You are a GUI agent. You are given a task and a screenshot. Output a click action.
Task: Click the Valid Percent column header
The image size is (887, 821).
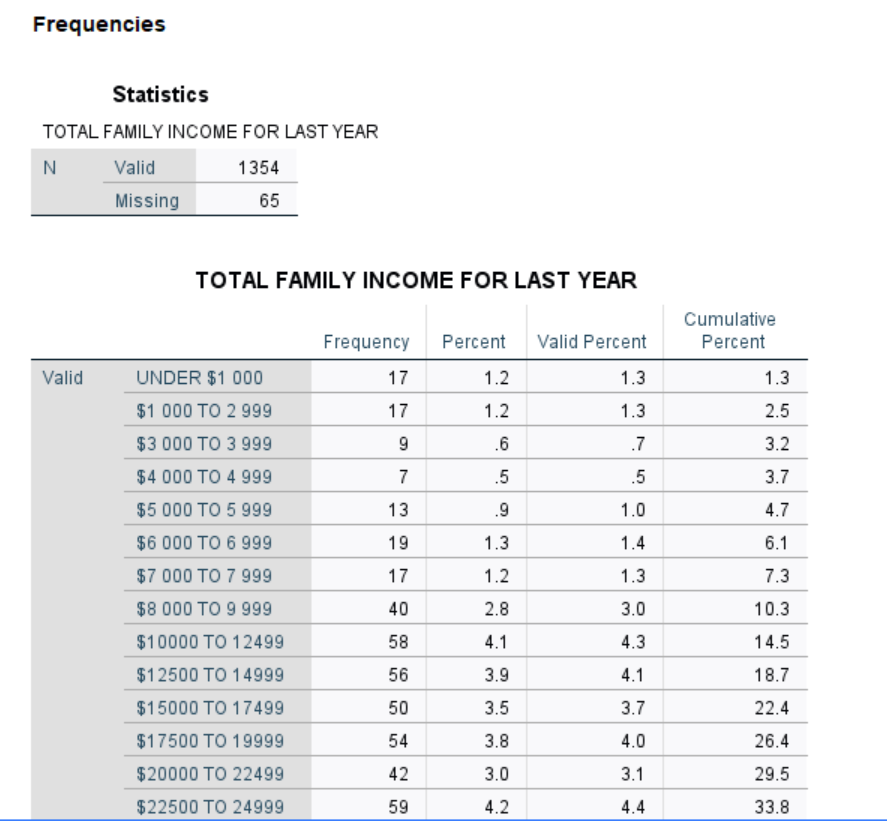click(592, 342)
